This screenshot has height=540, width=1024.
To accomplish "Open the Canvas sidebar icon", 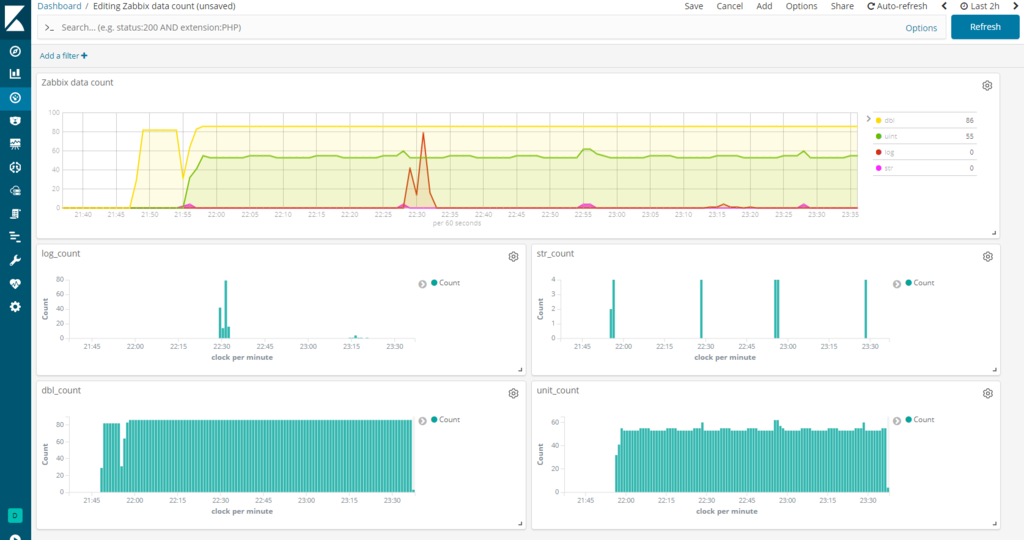I will [x=15, y=144].
